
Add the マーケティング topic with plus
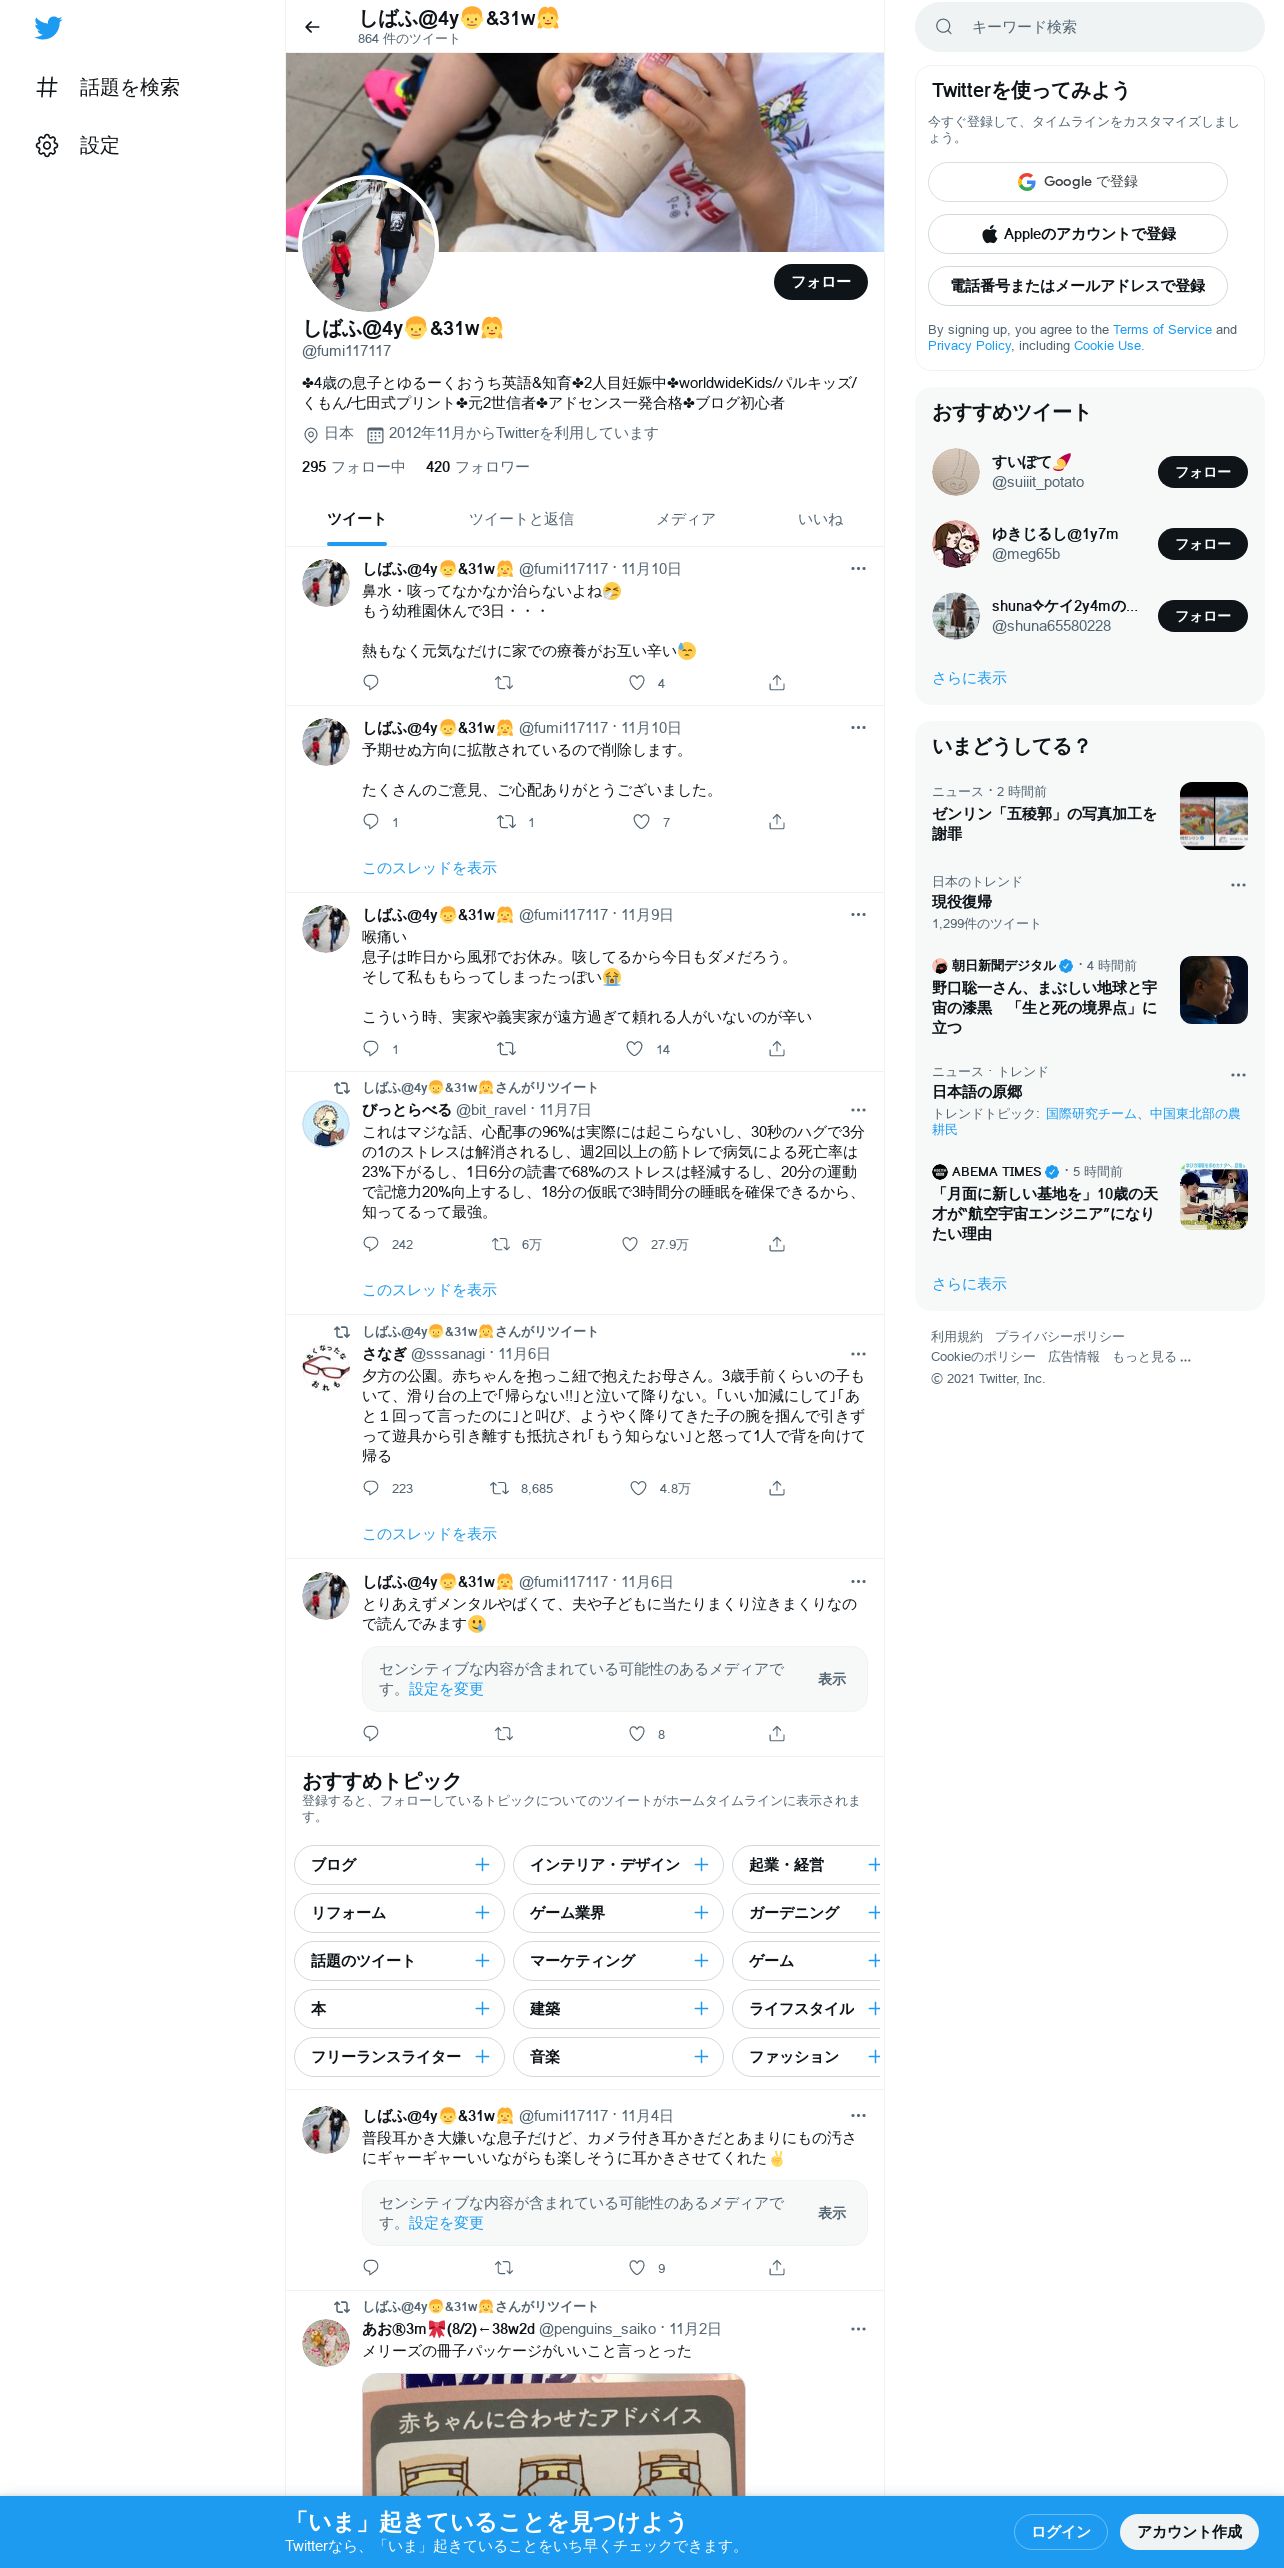pos(701,1961)
